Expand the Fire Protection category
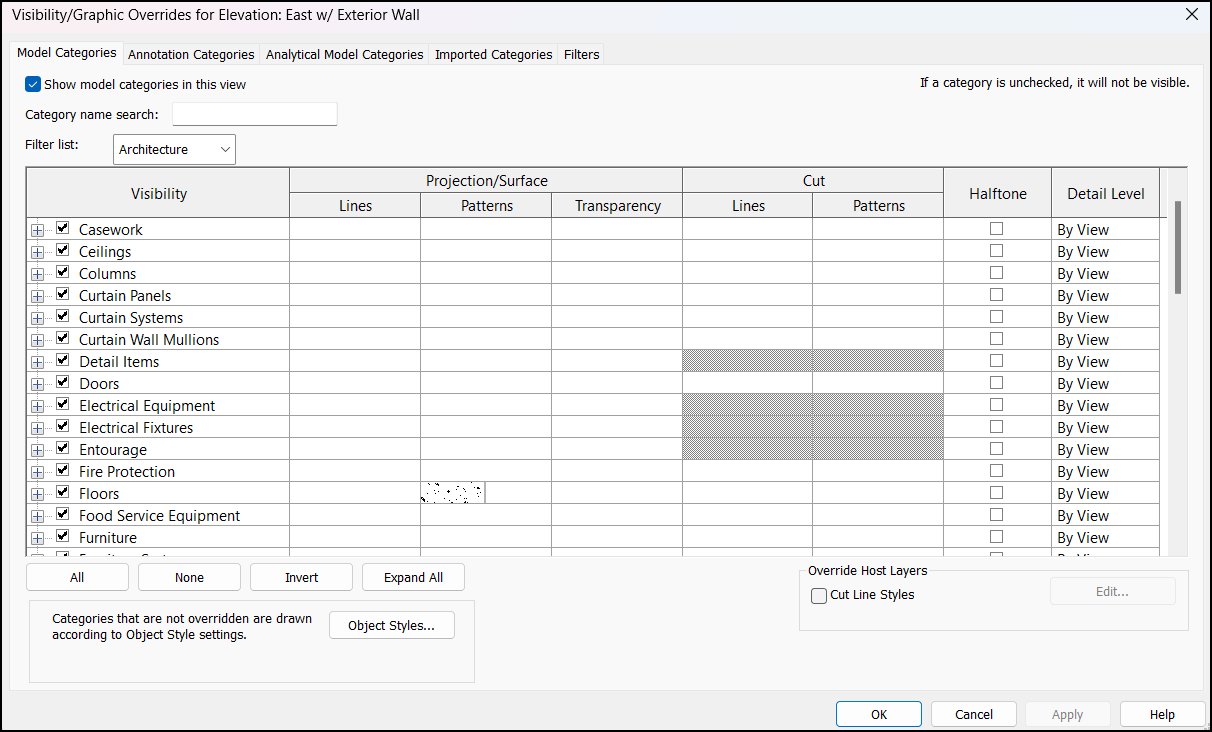Viewport: 1212px width, 732px height. [x=38, y=472]
